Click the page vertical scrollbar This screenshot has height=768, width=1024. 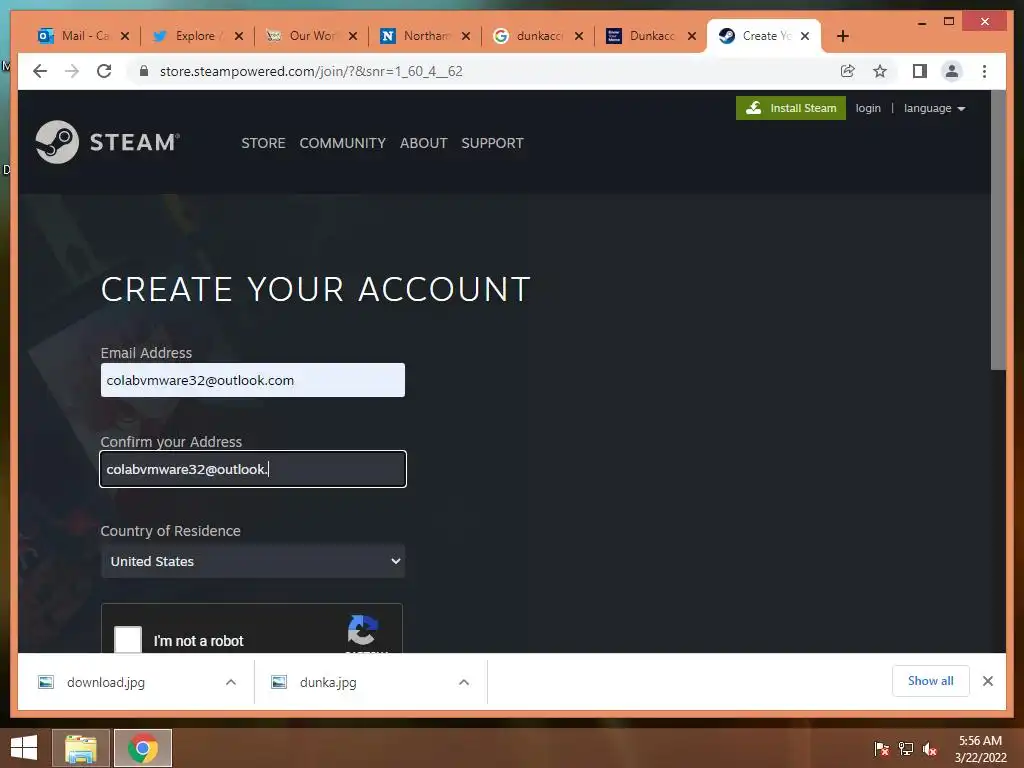coord(998,230)
